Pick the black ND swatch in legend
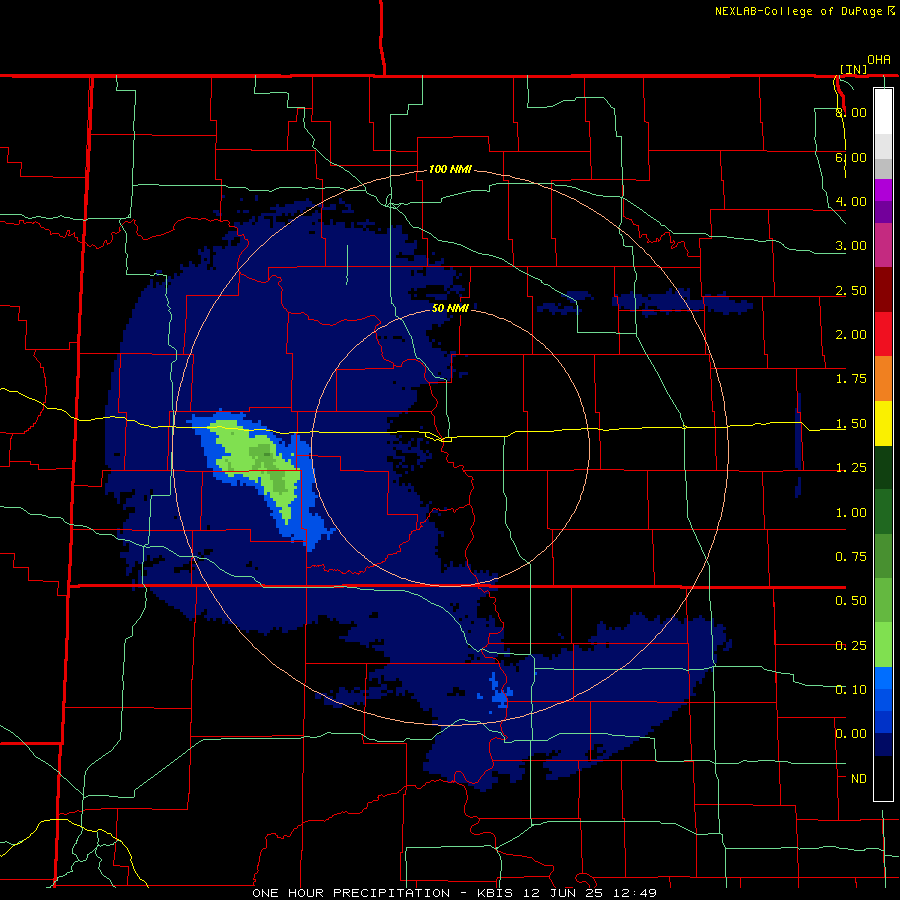 pos(883,778)
